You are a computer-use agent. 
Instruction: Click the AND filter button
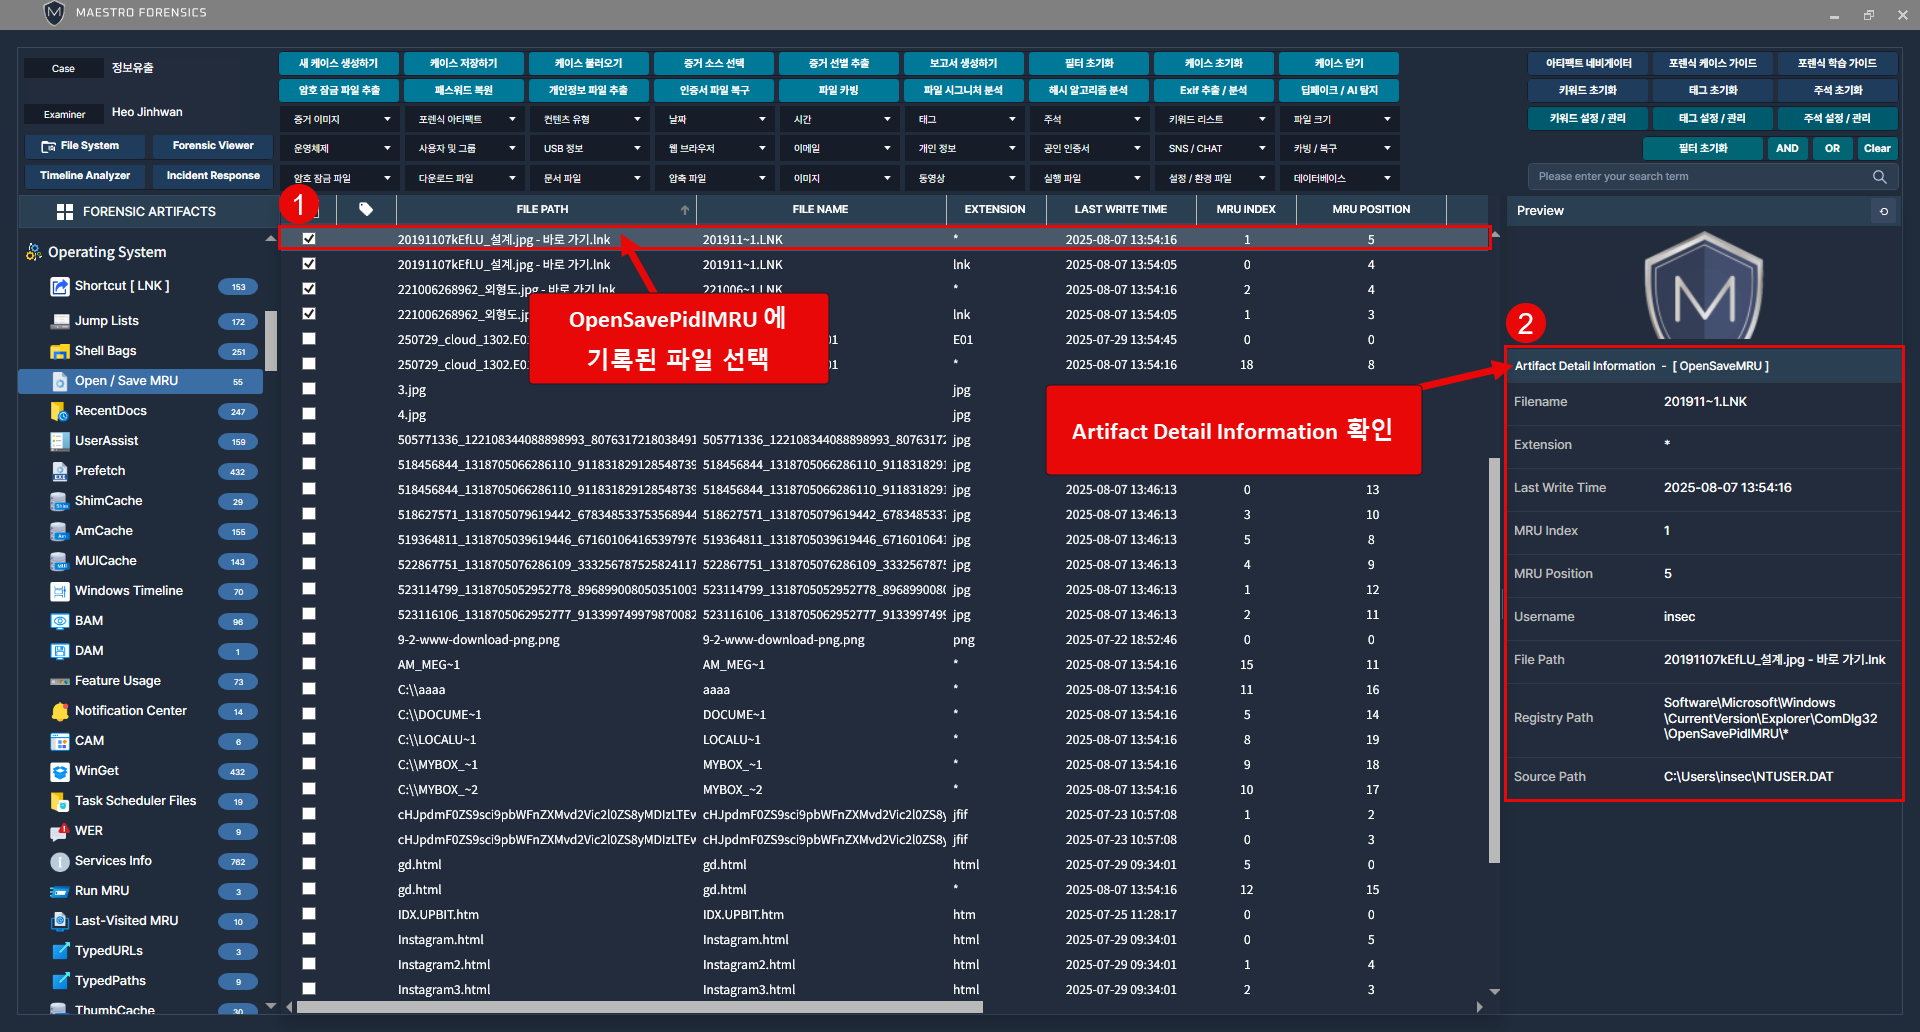(x=1787, y=149)
